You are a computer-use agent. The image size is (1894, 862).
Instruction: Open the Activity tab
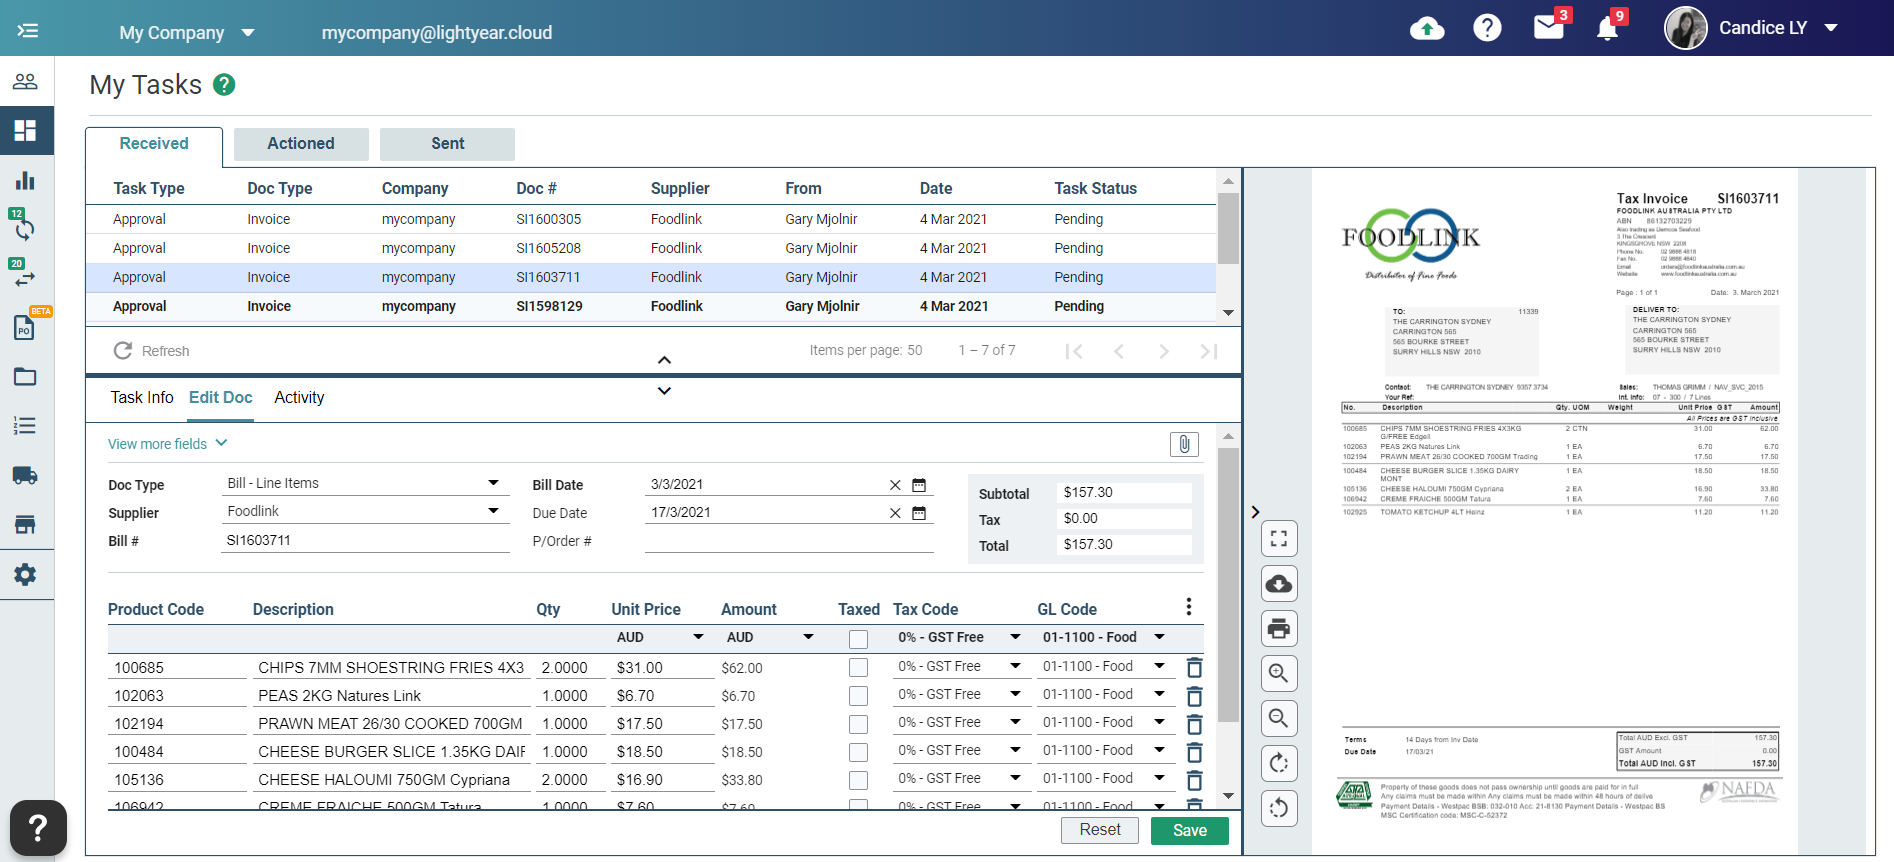tap(299, 398)
